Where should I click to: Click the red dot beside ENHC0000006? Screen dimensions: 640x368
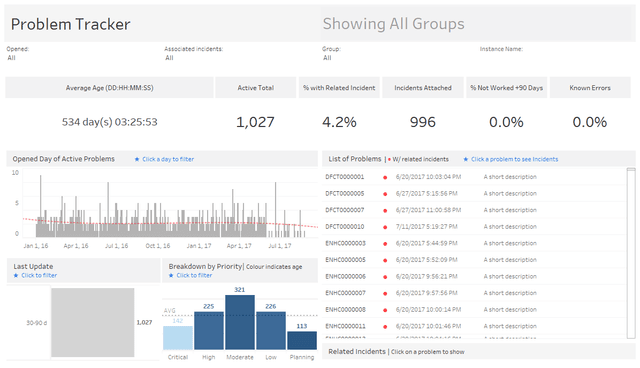pos(385,277)
